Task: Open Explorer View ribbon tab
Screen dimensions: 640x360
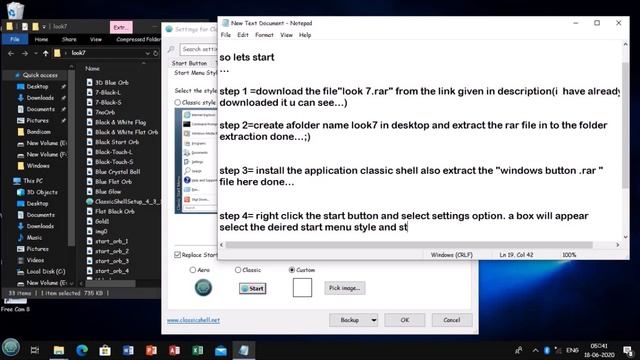Action: [x=96, y=39]
